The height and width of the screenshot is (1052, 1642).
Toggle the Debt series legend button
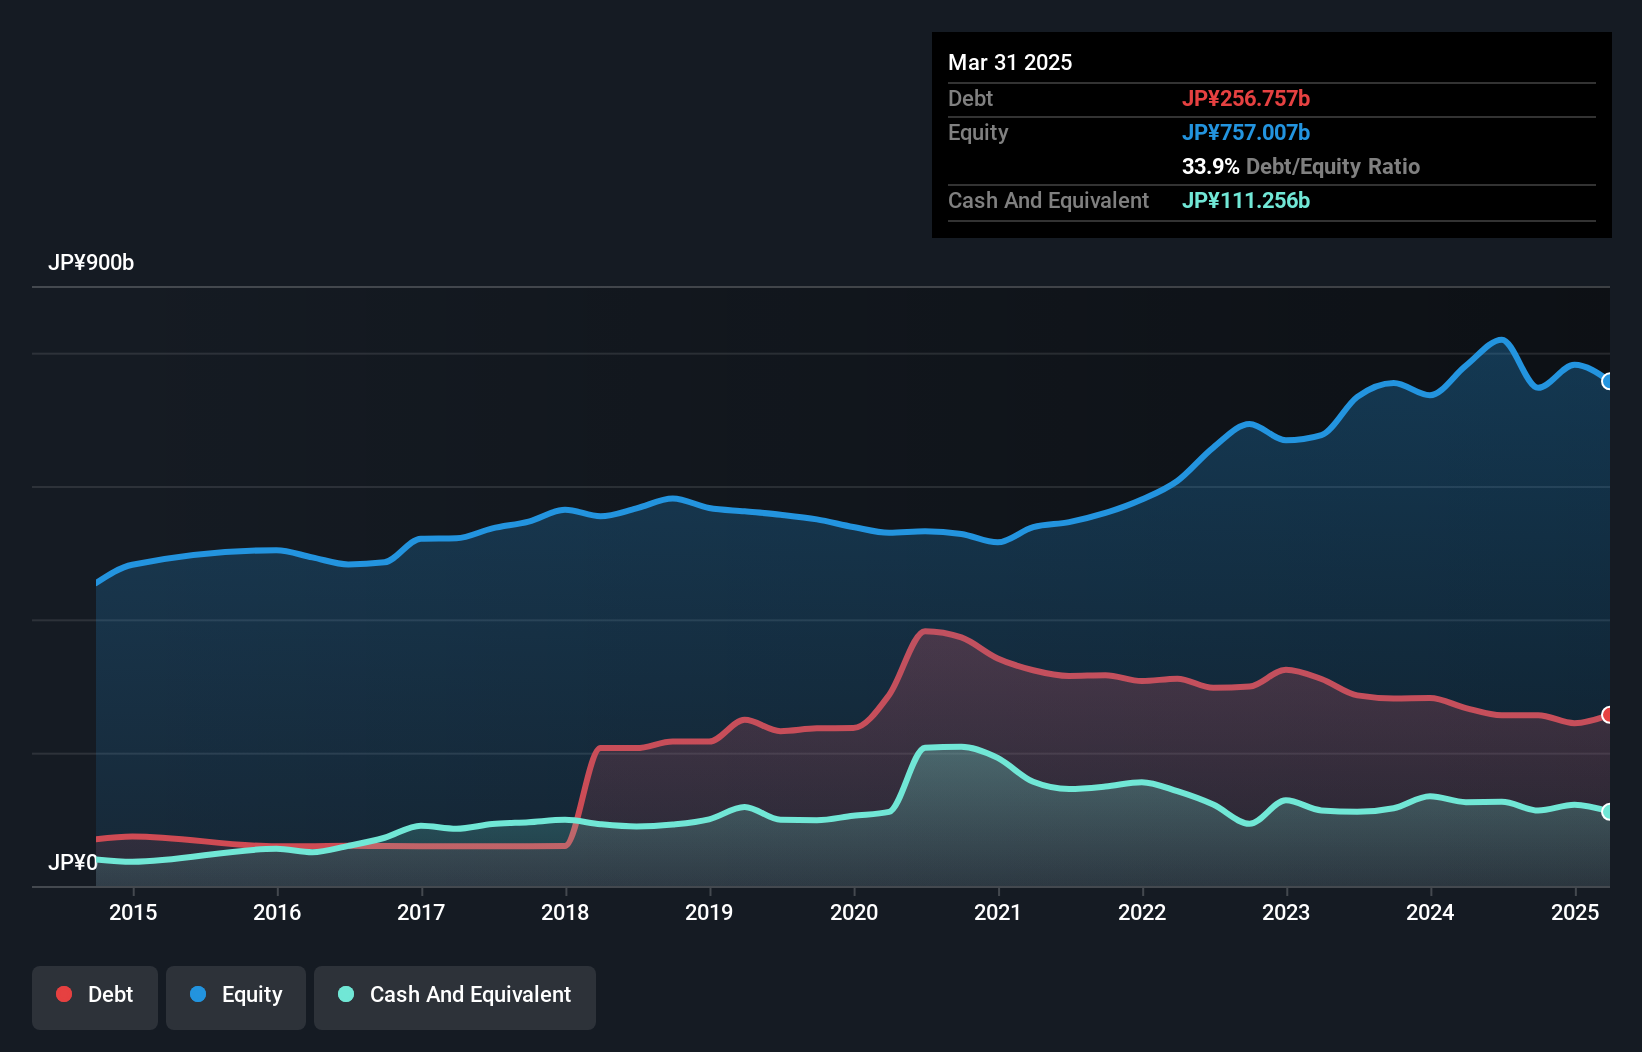coord(95,996)
